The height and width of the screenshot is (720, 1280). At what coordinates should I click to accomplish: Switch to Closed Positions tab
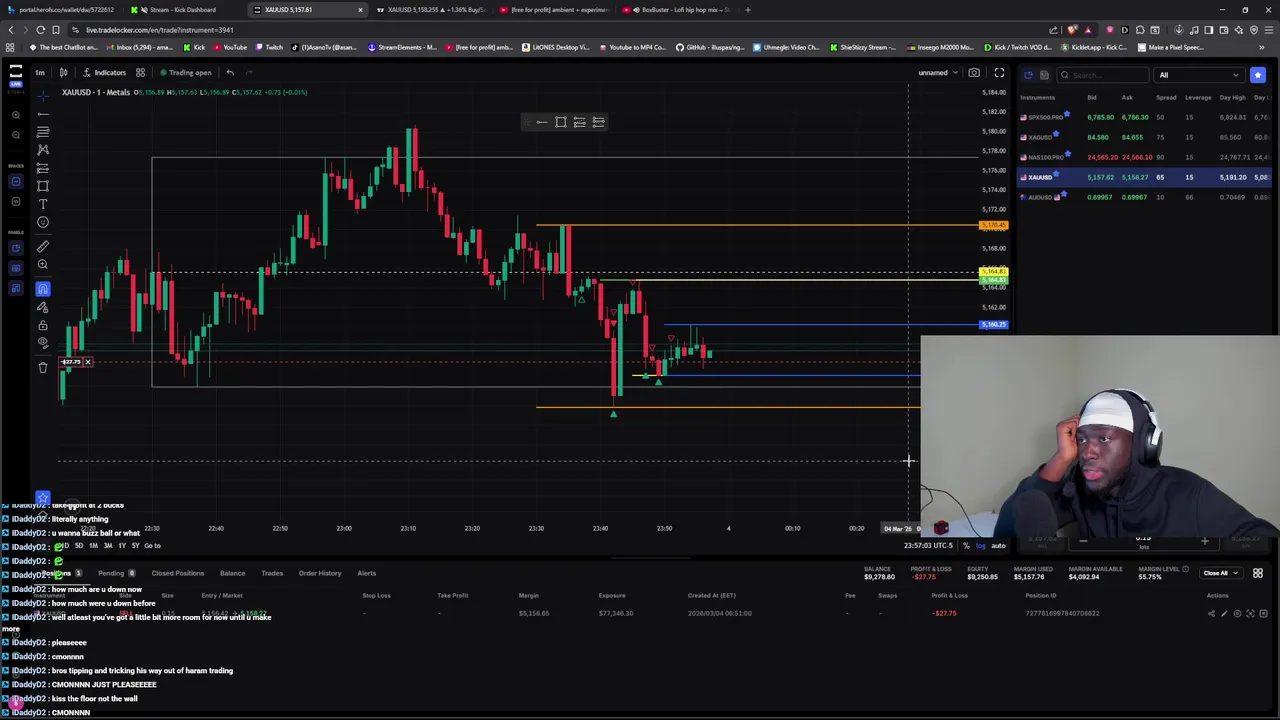[x=178, y=573]
